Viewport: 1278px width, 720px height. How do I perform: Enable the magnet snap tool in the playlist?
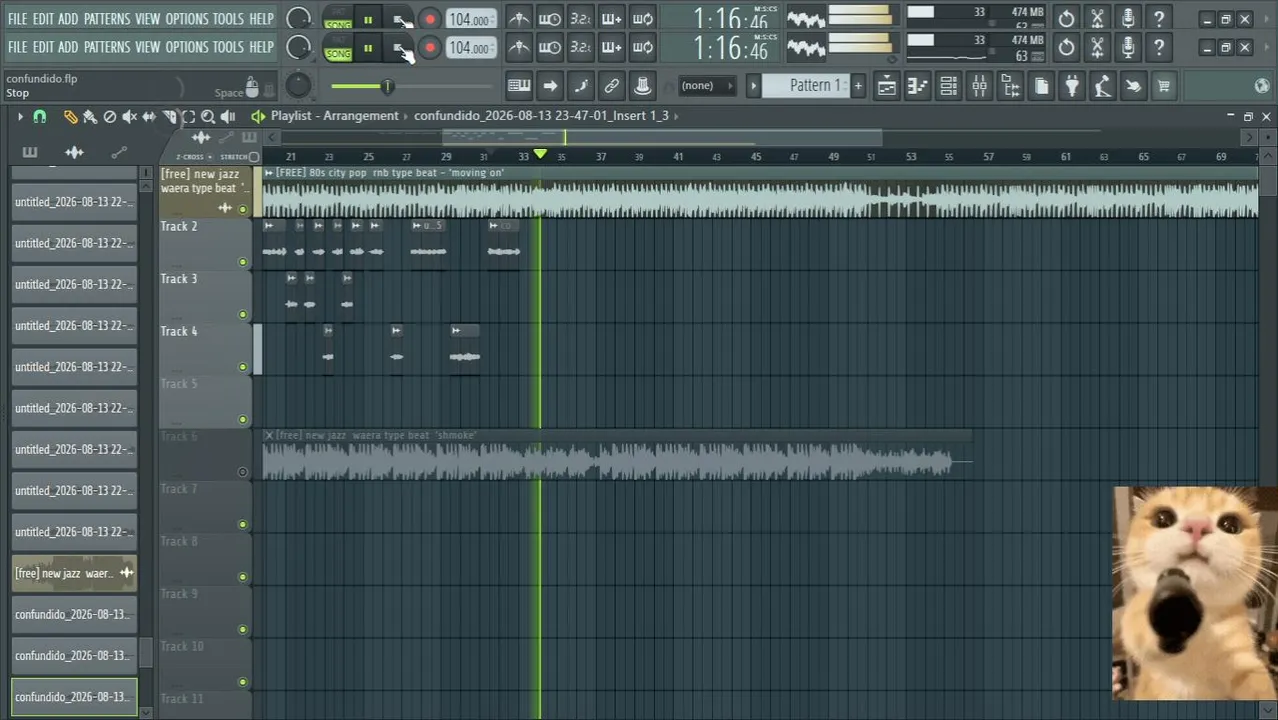pyautogui.click(x=39, y=116)
